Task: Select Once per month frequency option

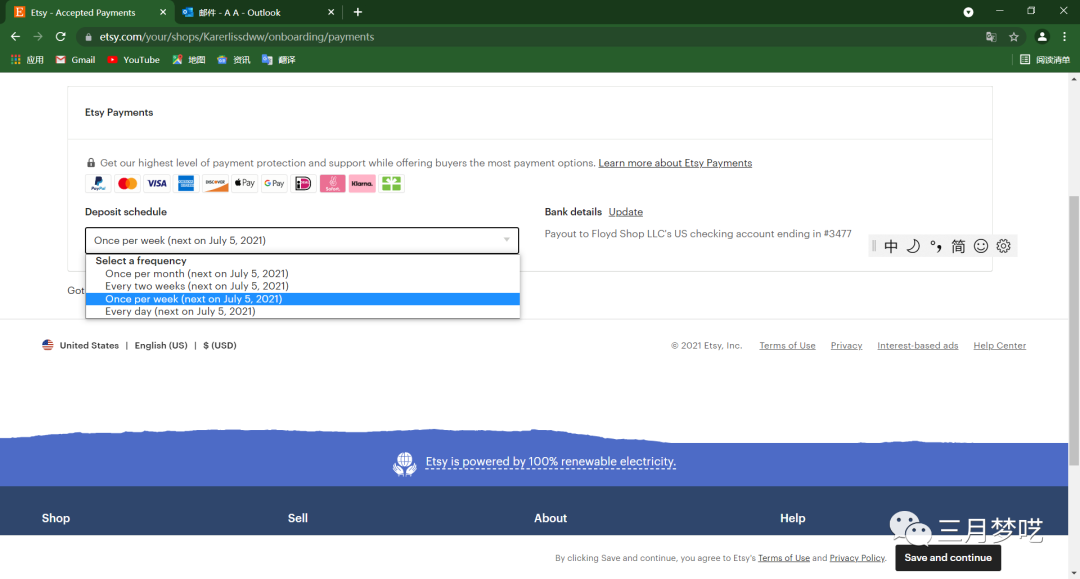Action: (196, 274)
